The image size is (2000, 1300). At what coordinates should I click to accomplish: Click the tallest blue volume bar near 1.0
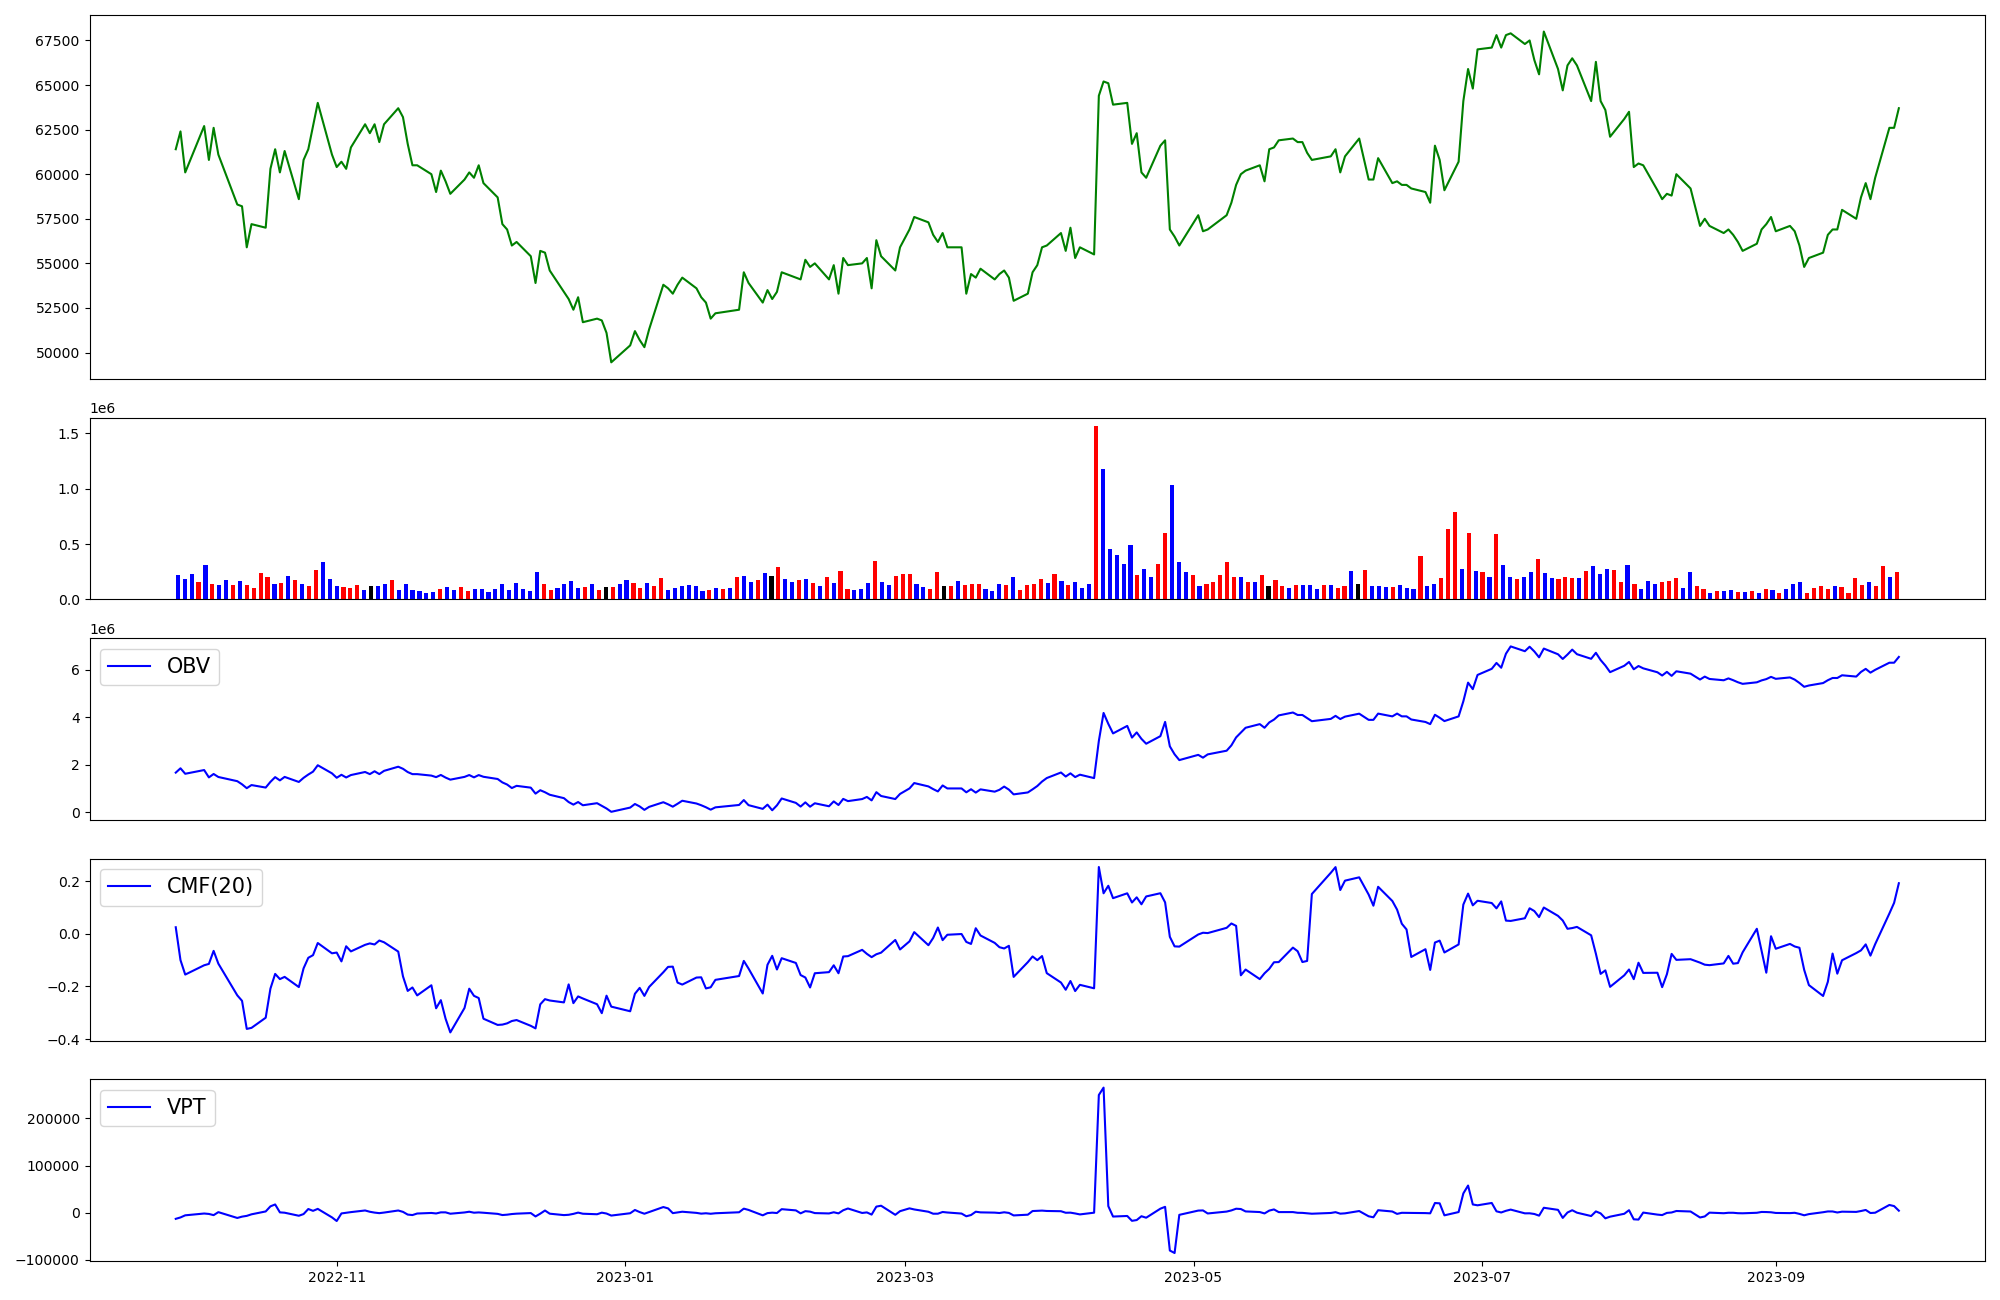[x=1172, y=542]
